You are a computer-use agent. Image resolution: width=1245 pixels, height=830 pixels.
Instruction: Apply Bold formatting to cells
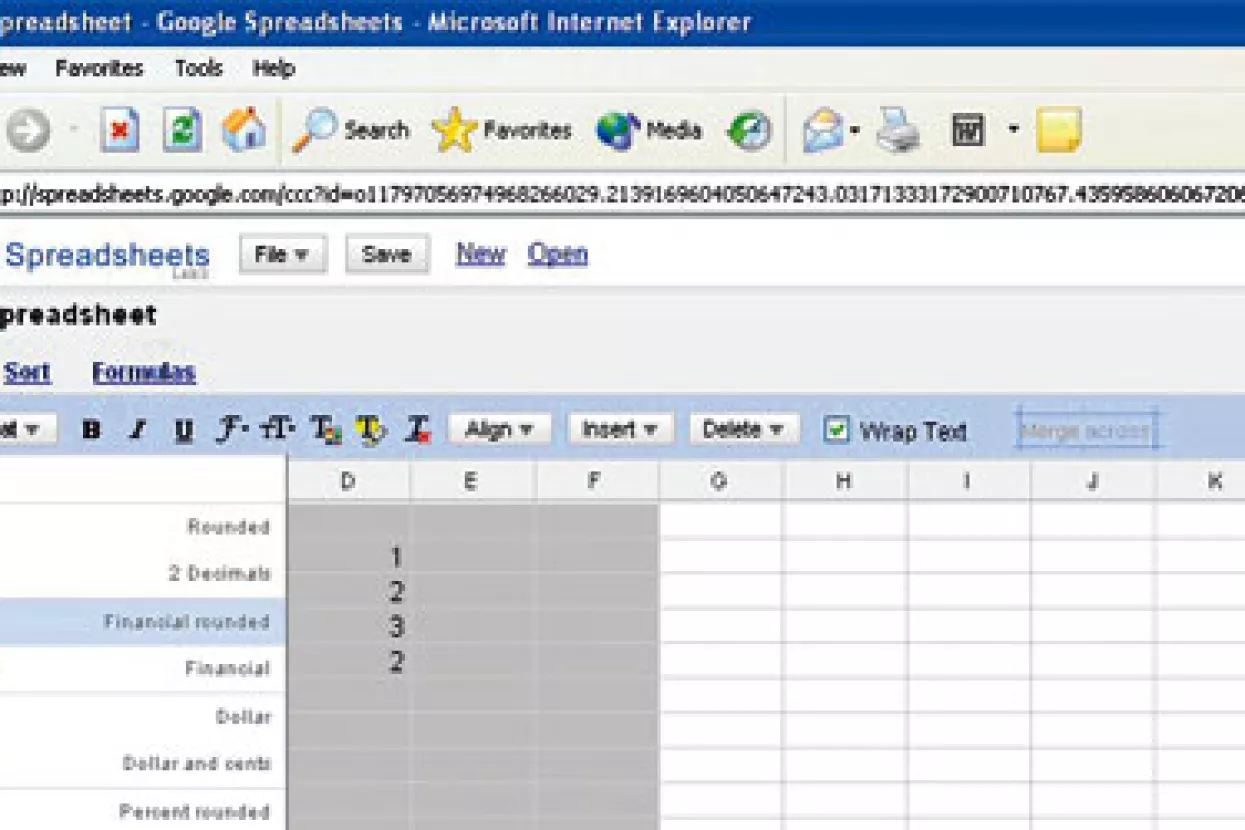click(92, 430)
